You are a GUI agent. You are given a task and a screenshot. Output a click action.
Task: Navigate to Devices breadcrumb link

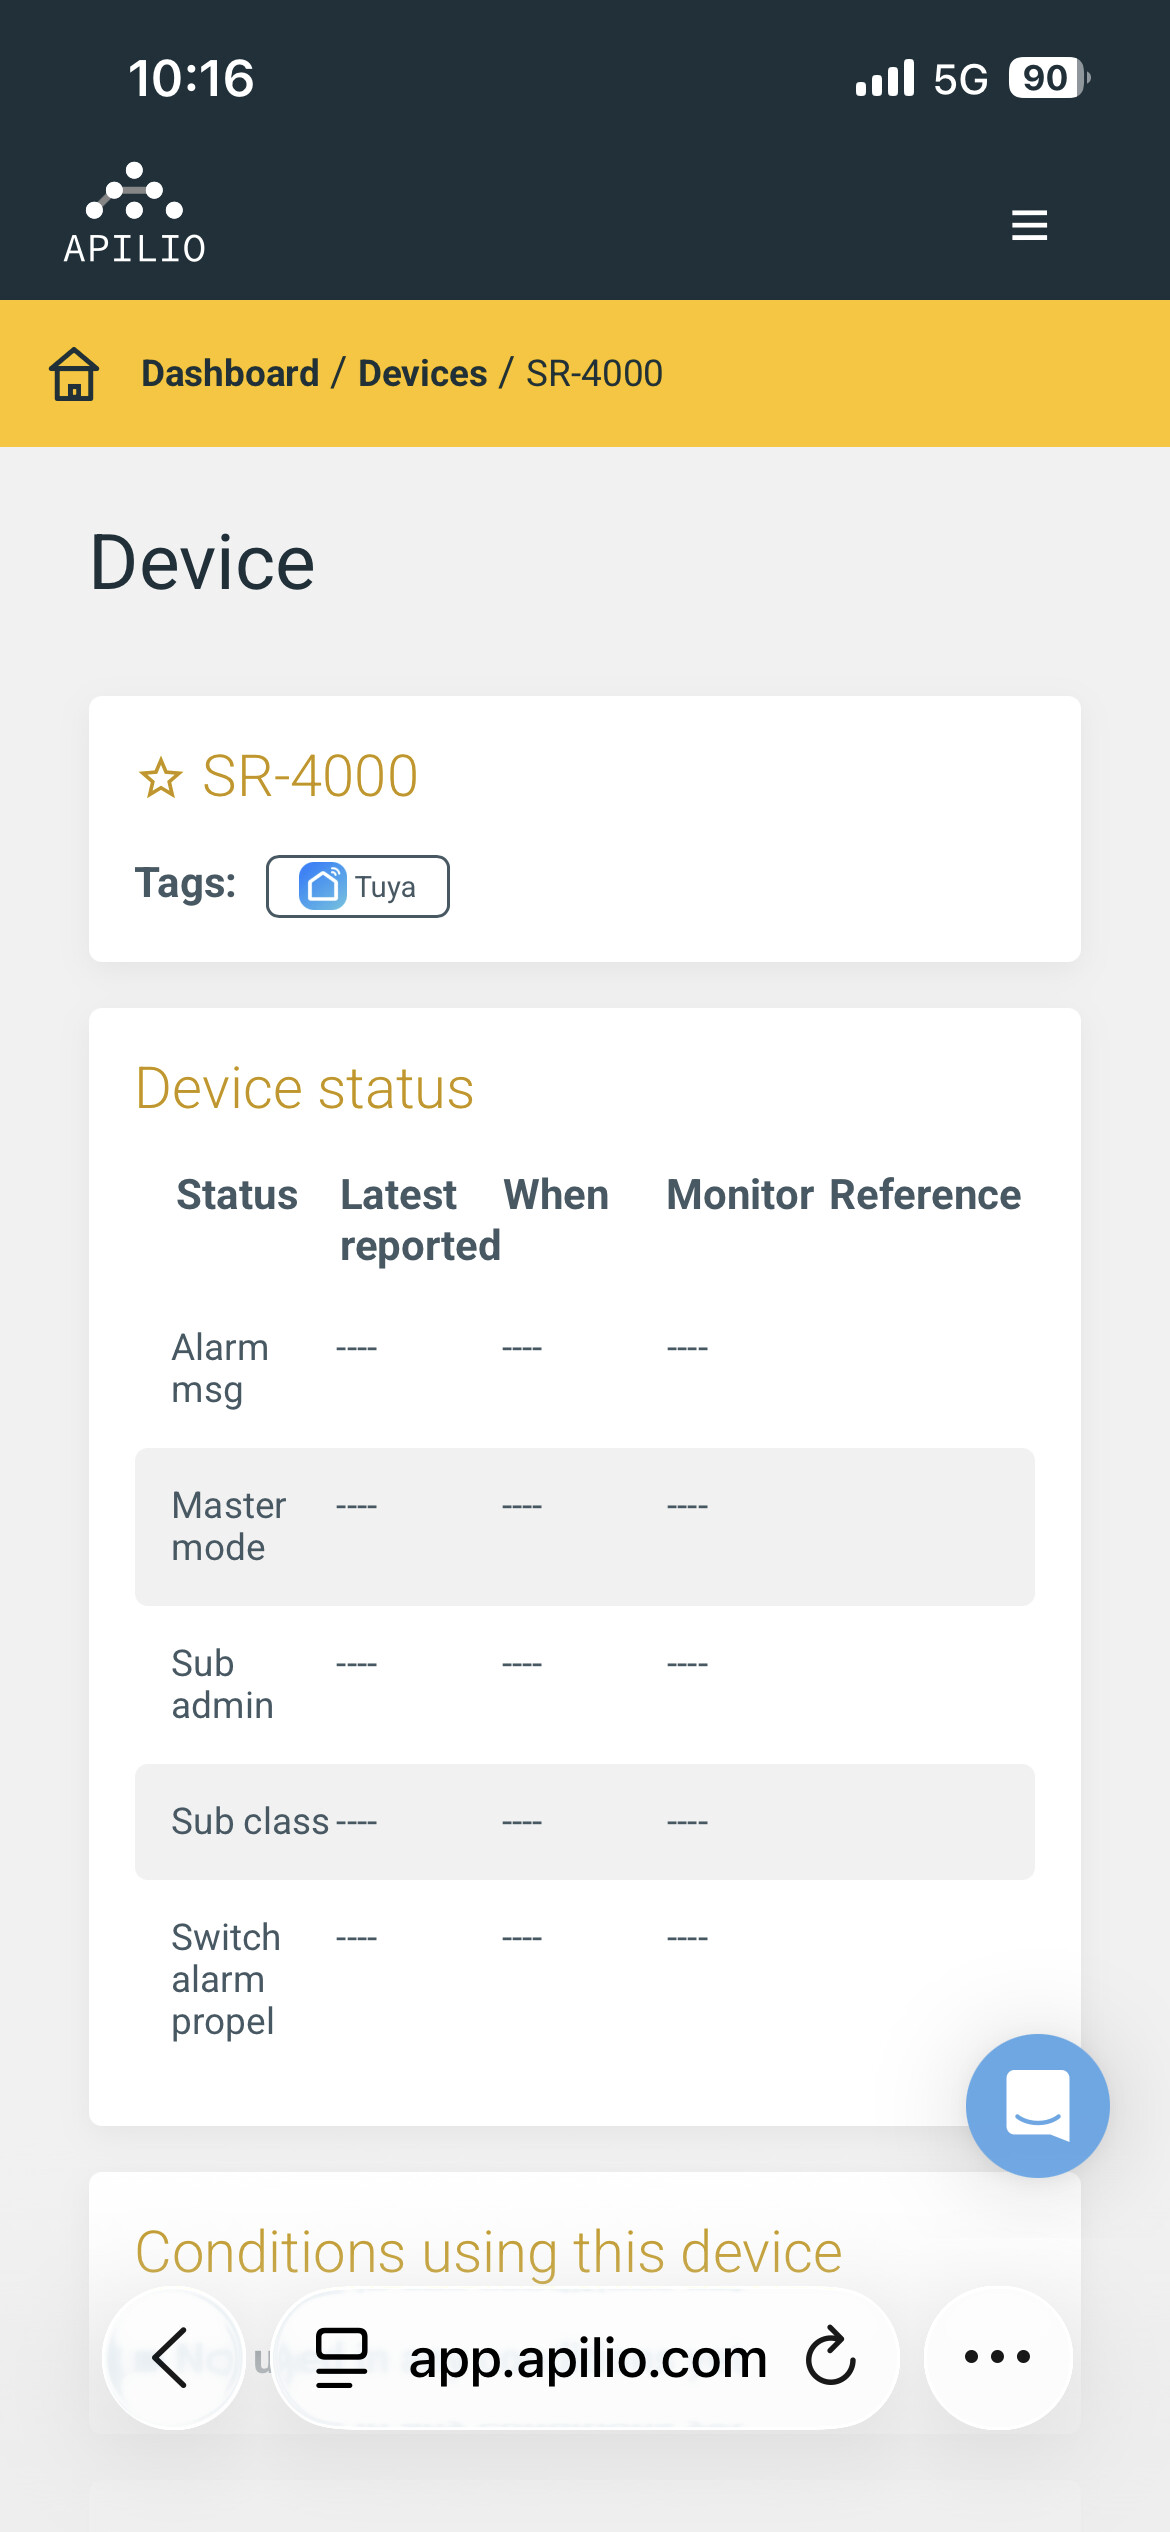[422, 374]
